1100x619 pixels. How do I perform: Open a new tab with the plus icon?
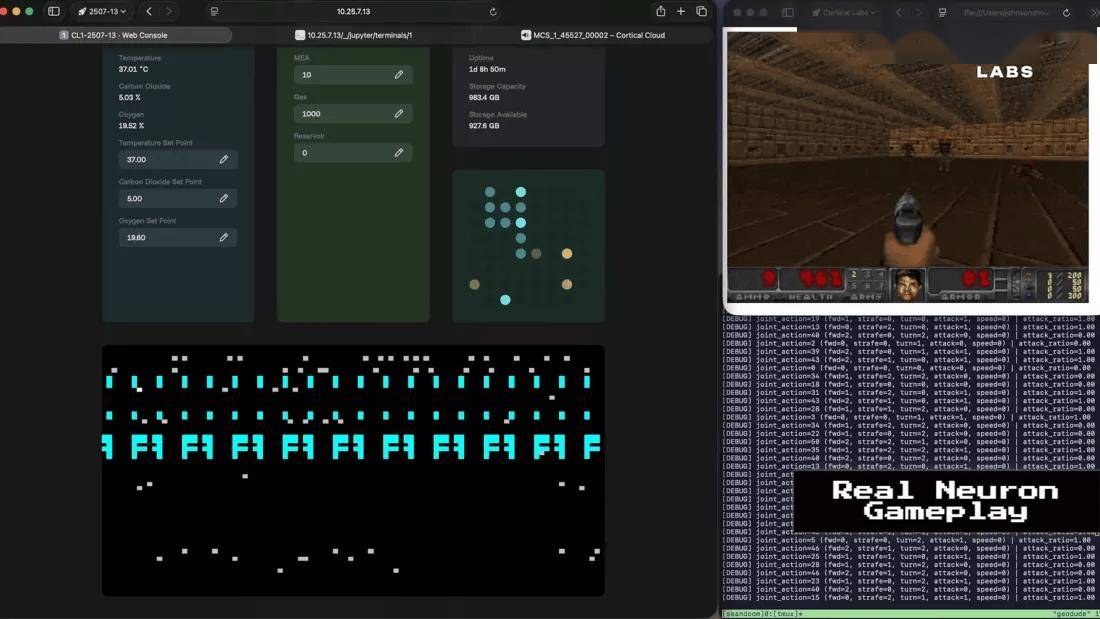681,11
